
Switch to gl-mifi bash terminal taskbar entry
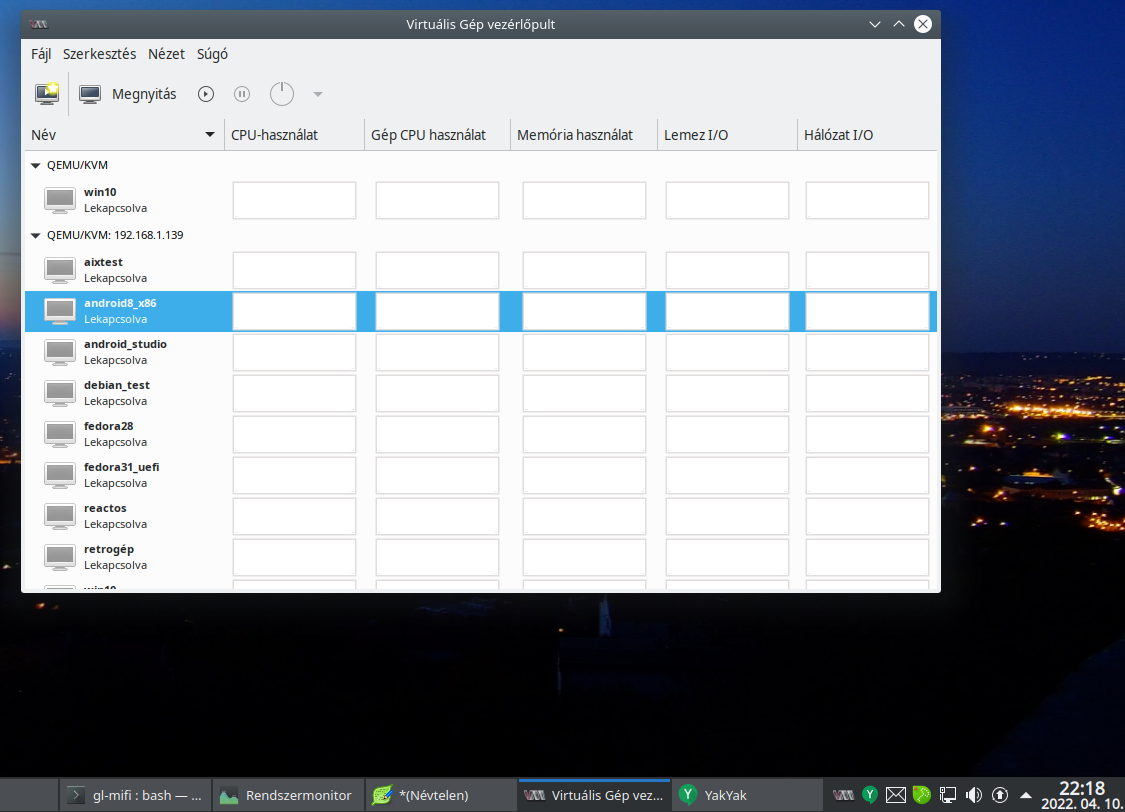click(136, 796)
